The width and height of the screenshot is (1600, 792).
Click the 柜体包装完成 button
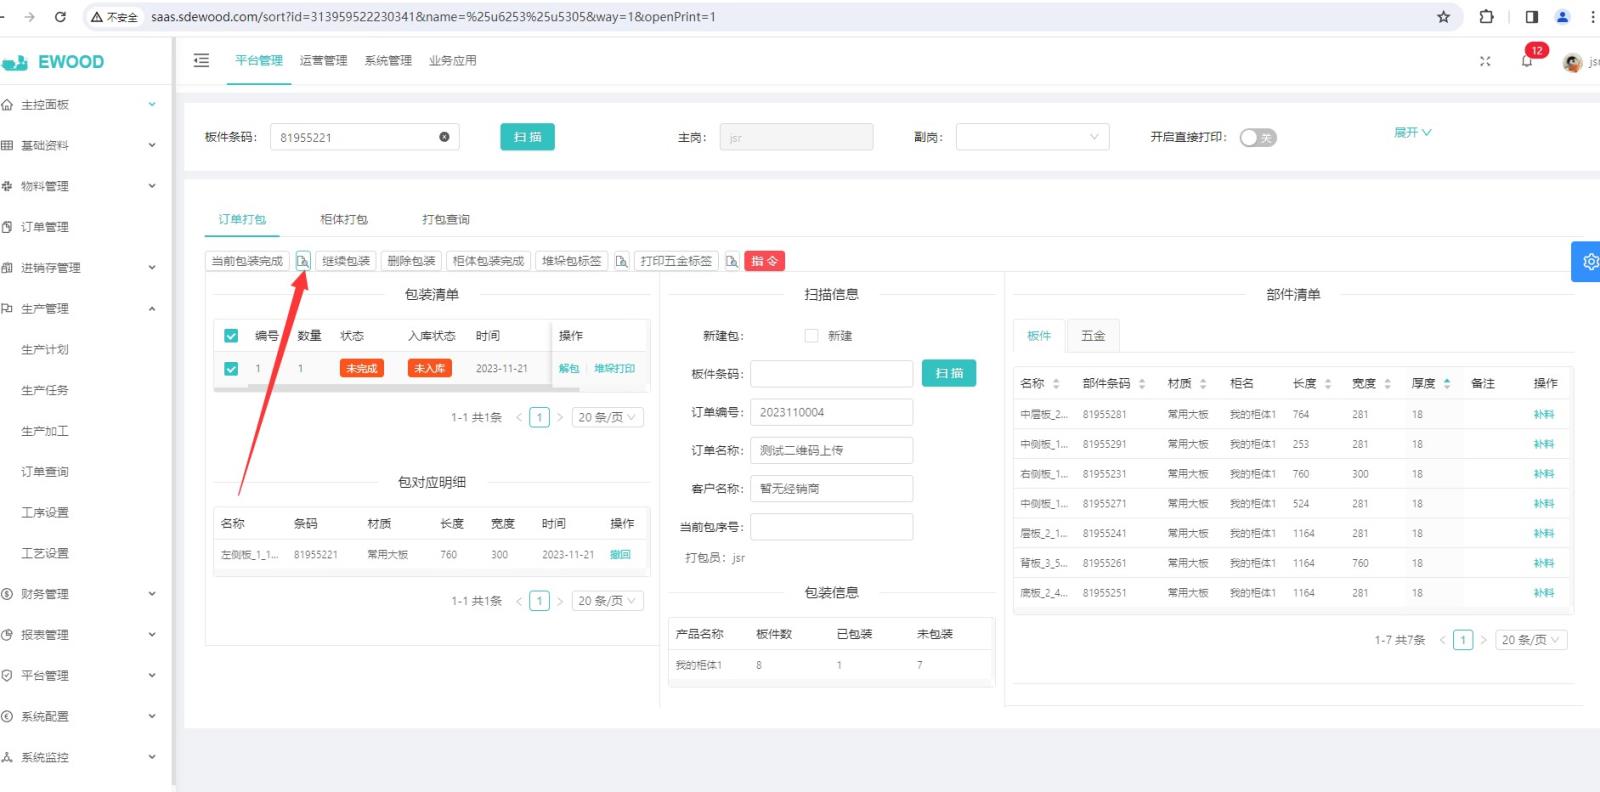[x=488, y=261]
